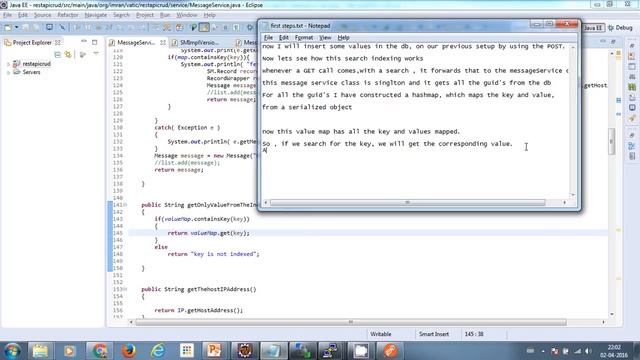Viewport: 640px width, 360px height.
Task: Open PowerPoint from the taskbar
Action: 214,351
